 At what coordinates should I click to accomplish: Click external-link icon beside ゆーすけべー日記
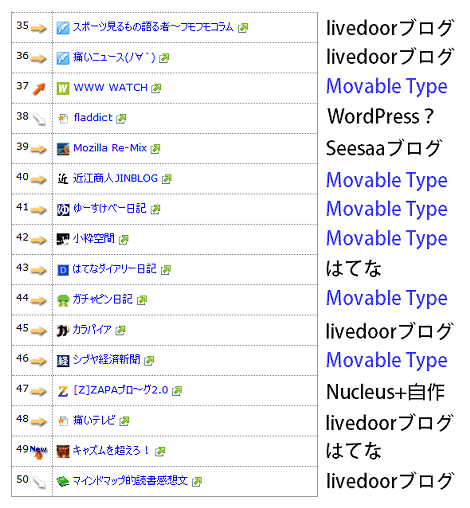[x=155, y=210]
